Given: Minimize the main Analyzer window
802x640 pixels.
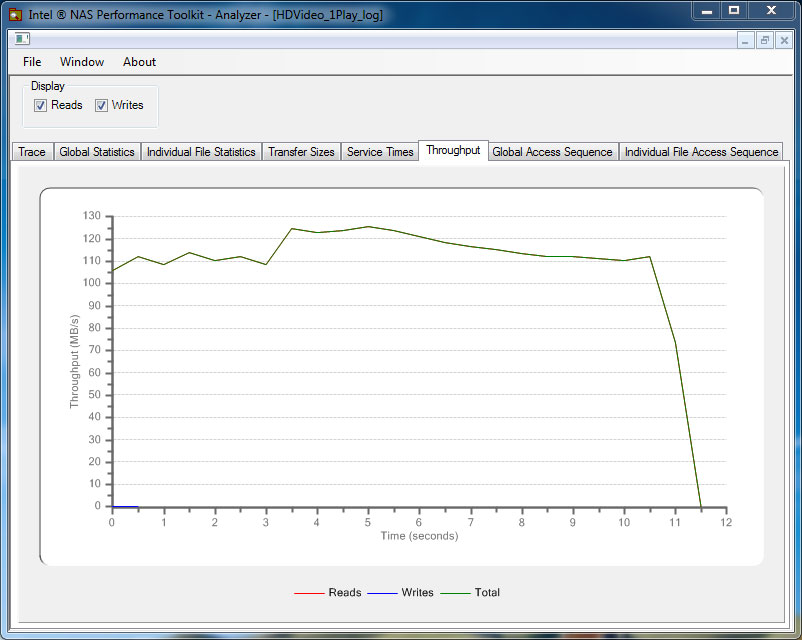Looking at the screenshot, I should coord(707,10).
